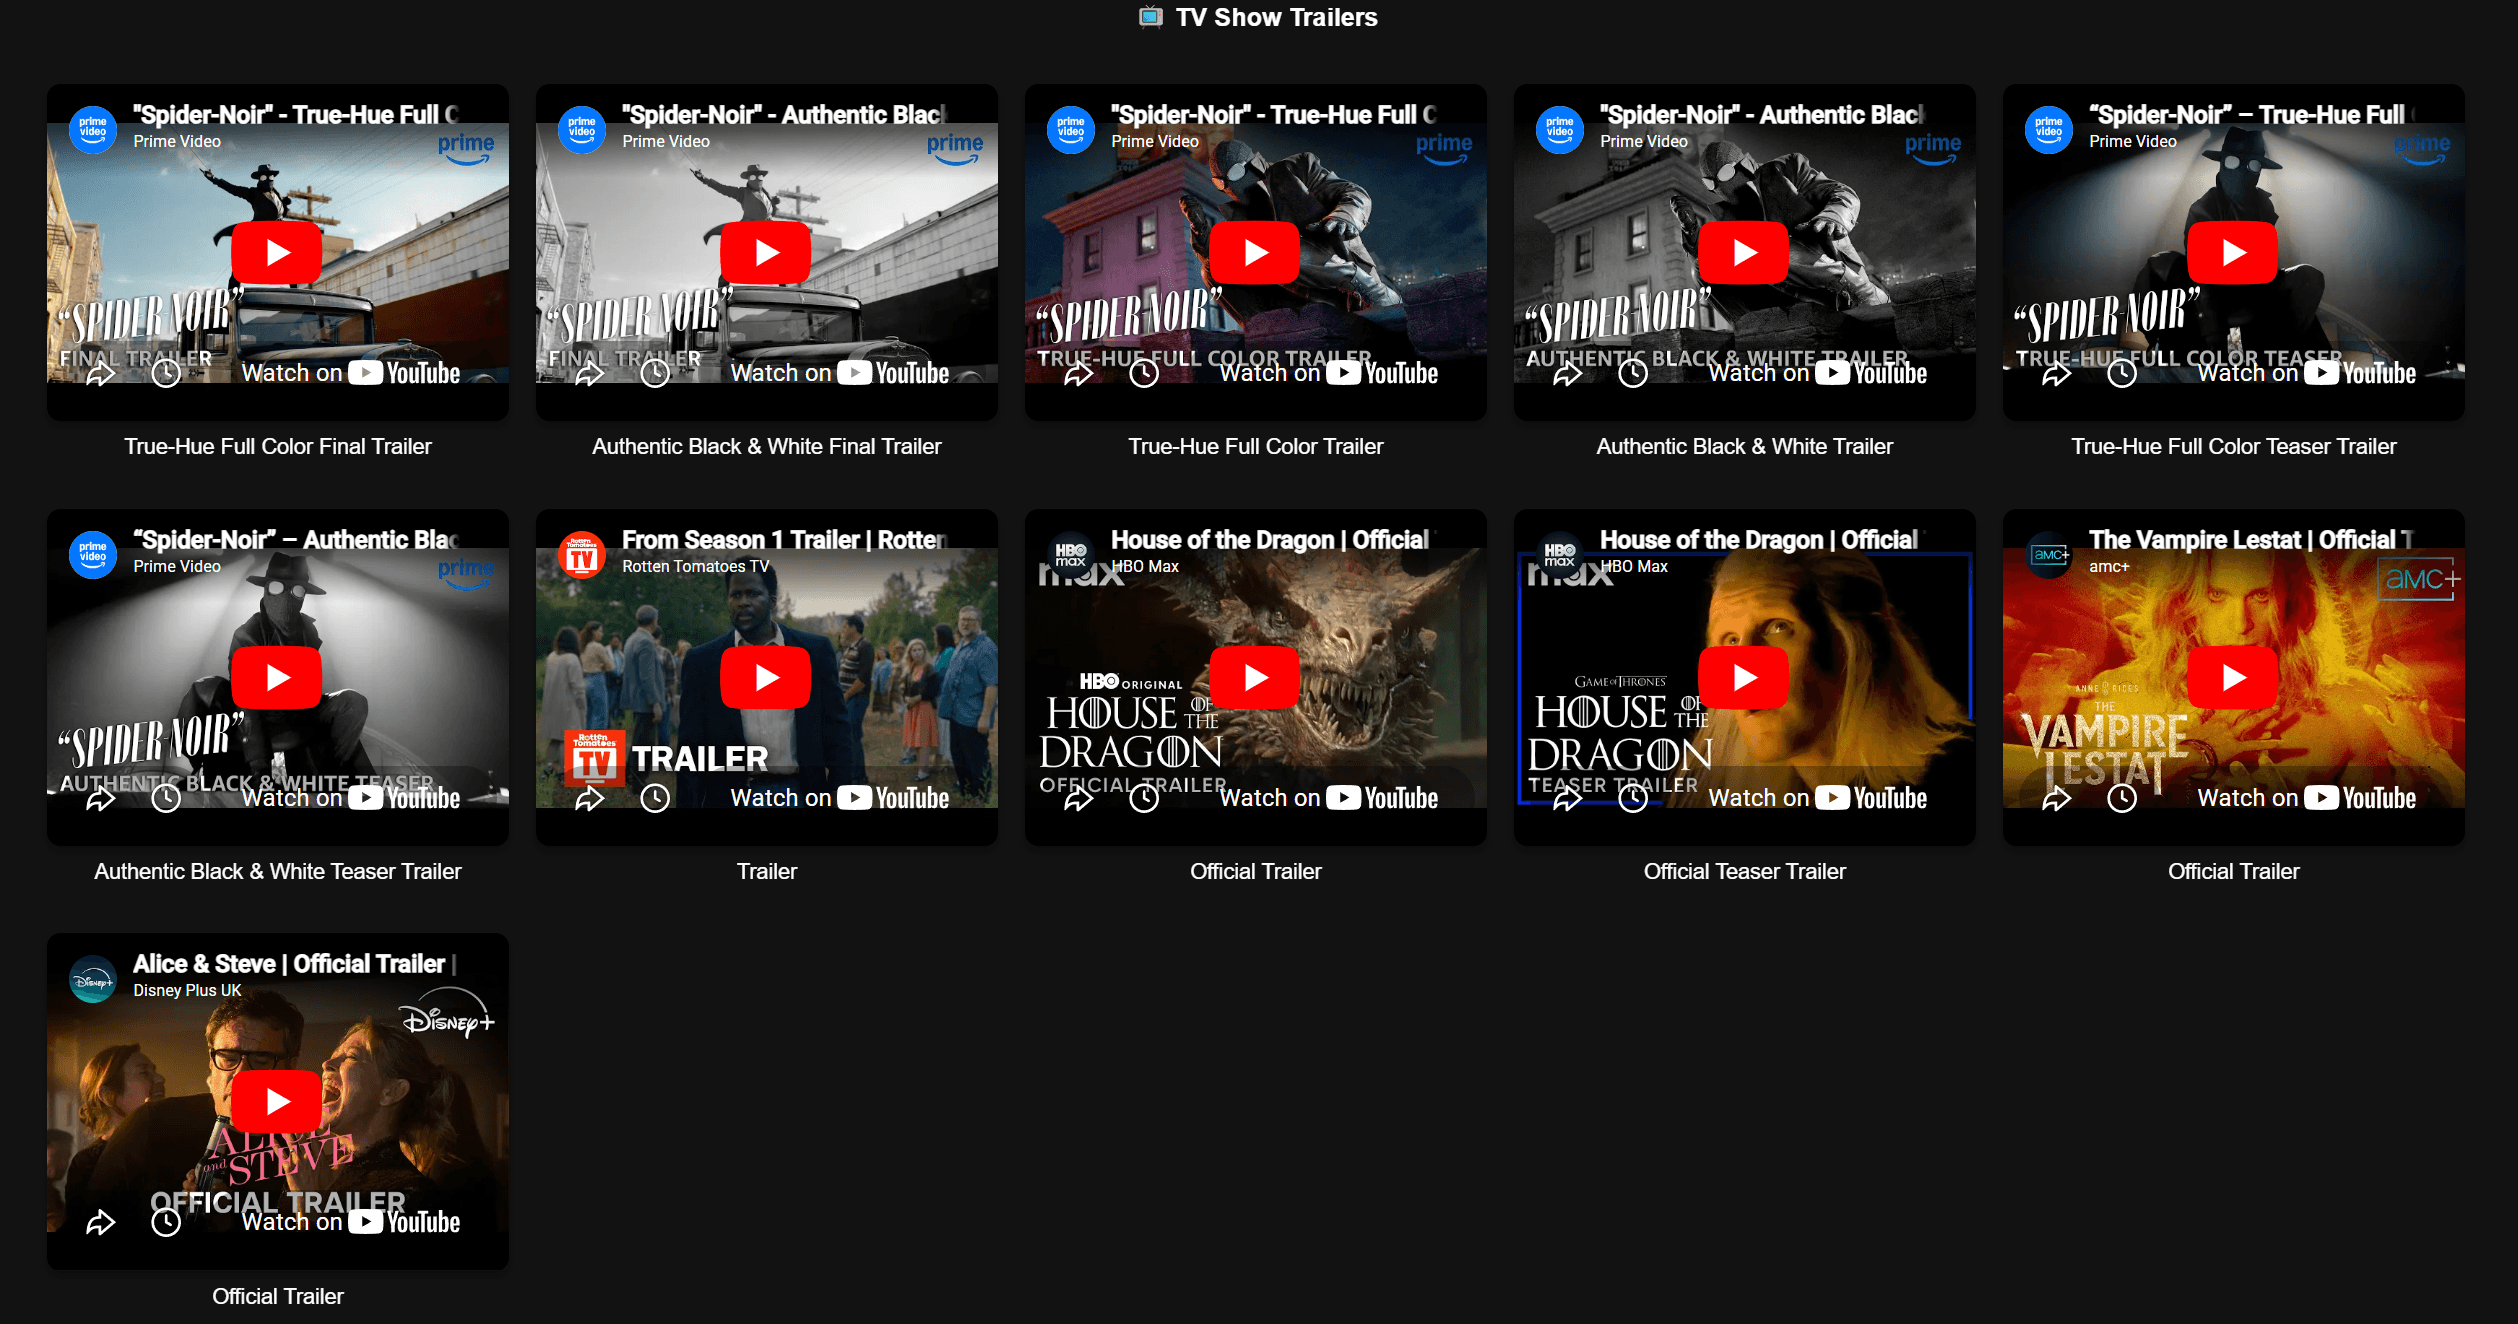Share the From Season 1 Trailer video
Viewport: 2518px width, 1324px height.
pyautogui.click(x=590, y=799)
